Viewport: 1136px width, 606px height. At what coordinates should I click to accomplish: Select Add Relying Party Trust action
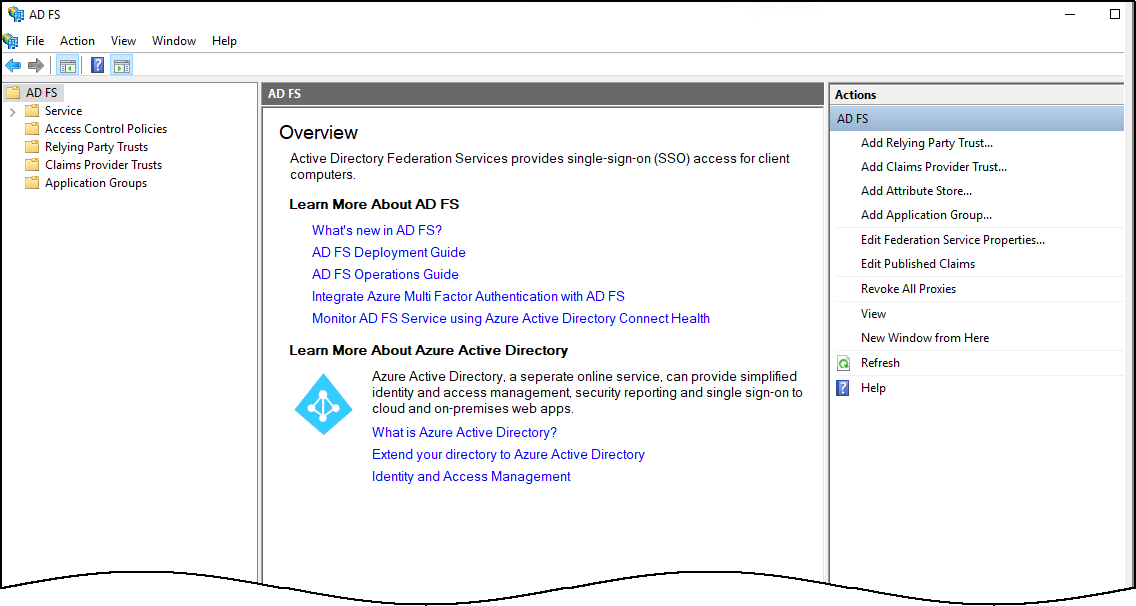(x=926, y=142)
